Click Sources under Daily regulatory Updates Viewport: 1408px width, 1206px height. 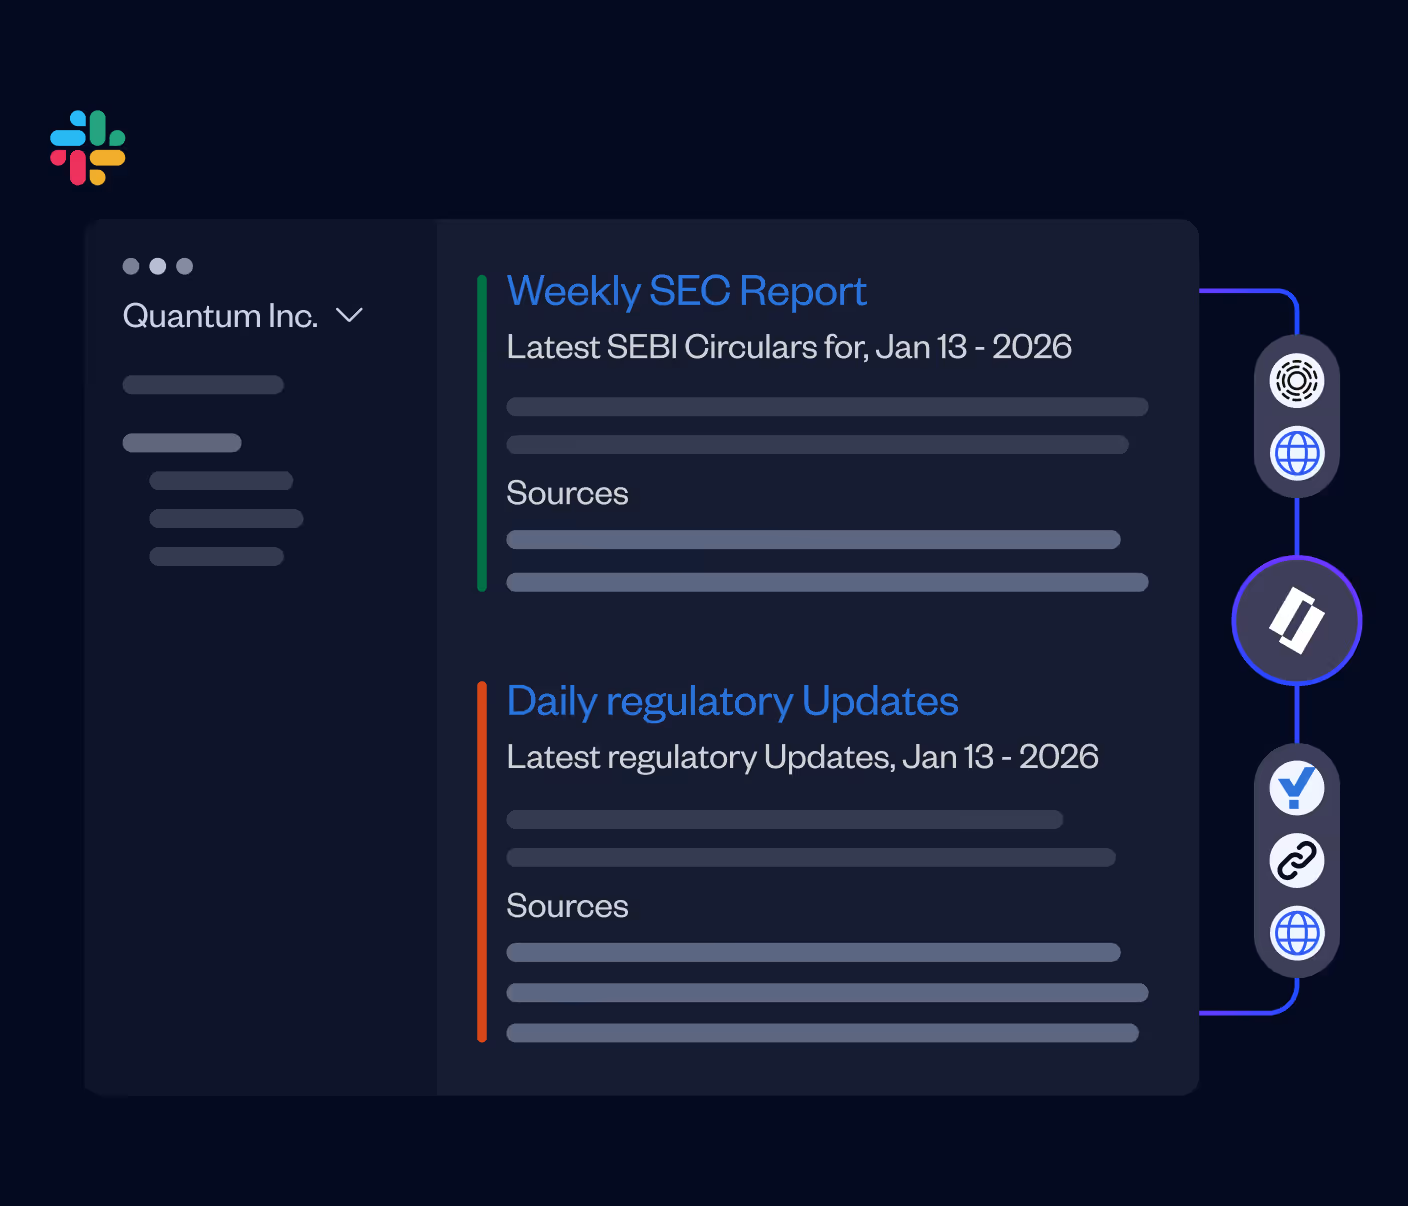click(x=567, y=906)
